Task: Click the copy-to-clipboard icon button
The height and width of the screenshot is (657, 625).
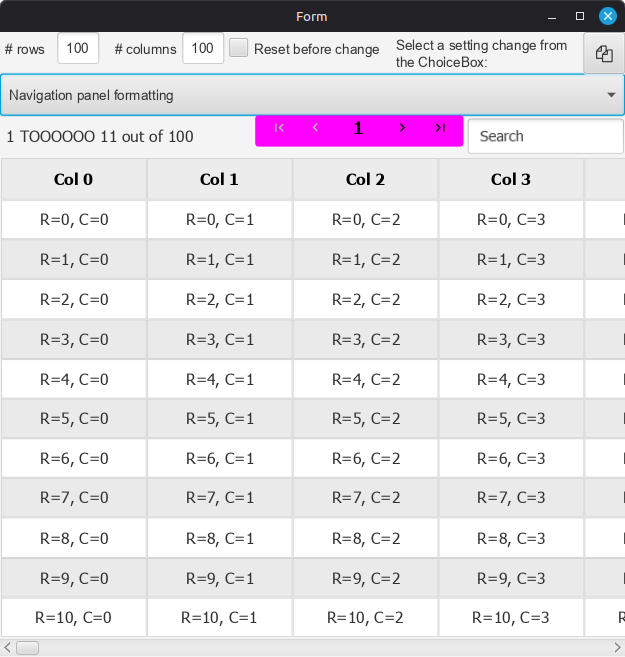Action: tap(604, 54)
